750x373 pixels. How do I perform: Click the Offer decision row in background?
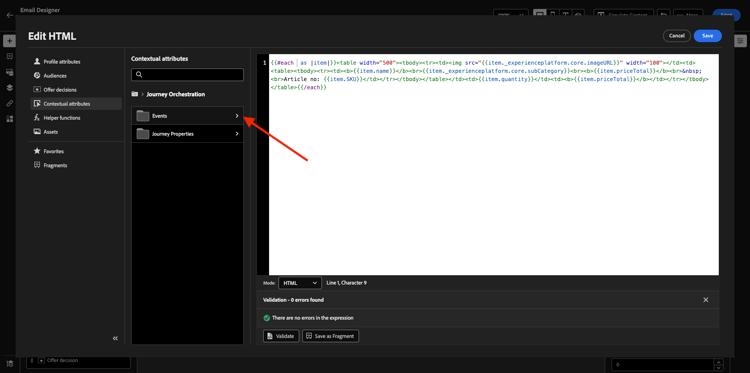[78, 361]
